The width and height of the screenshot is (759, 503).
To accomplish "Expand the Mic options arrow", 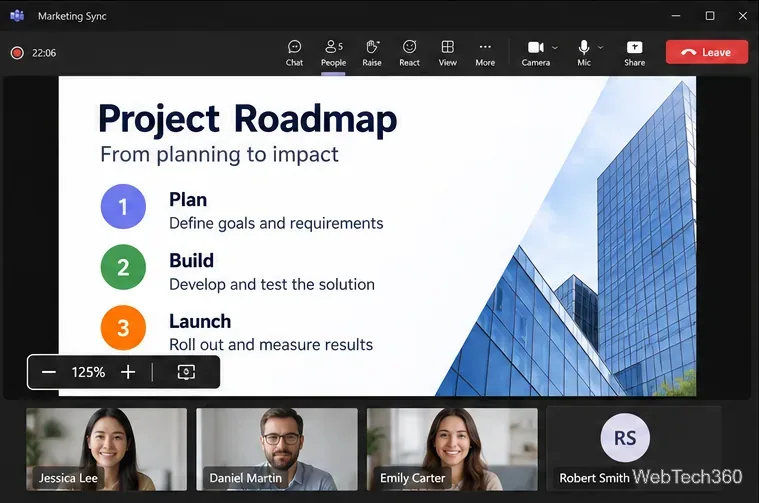I will coord(601,47).
